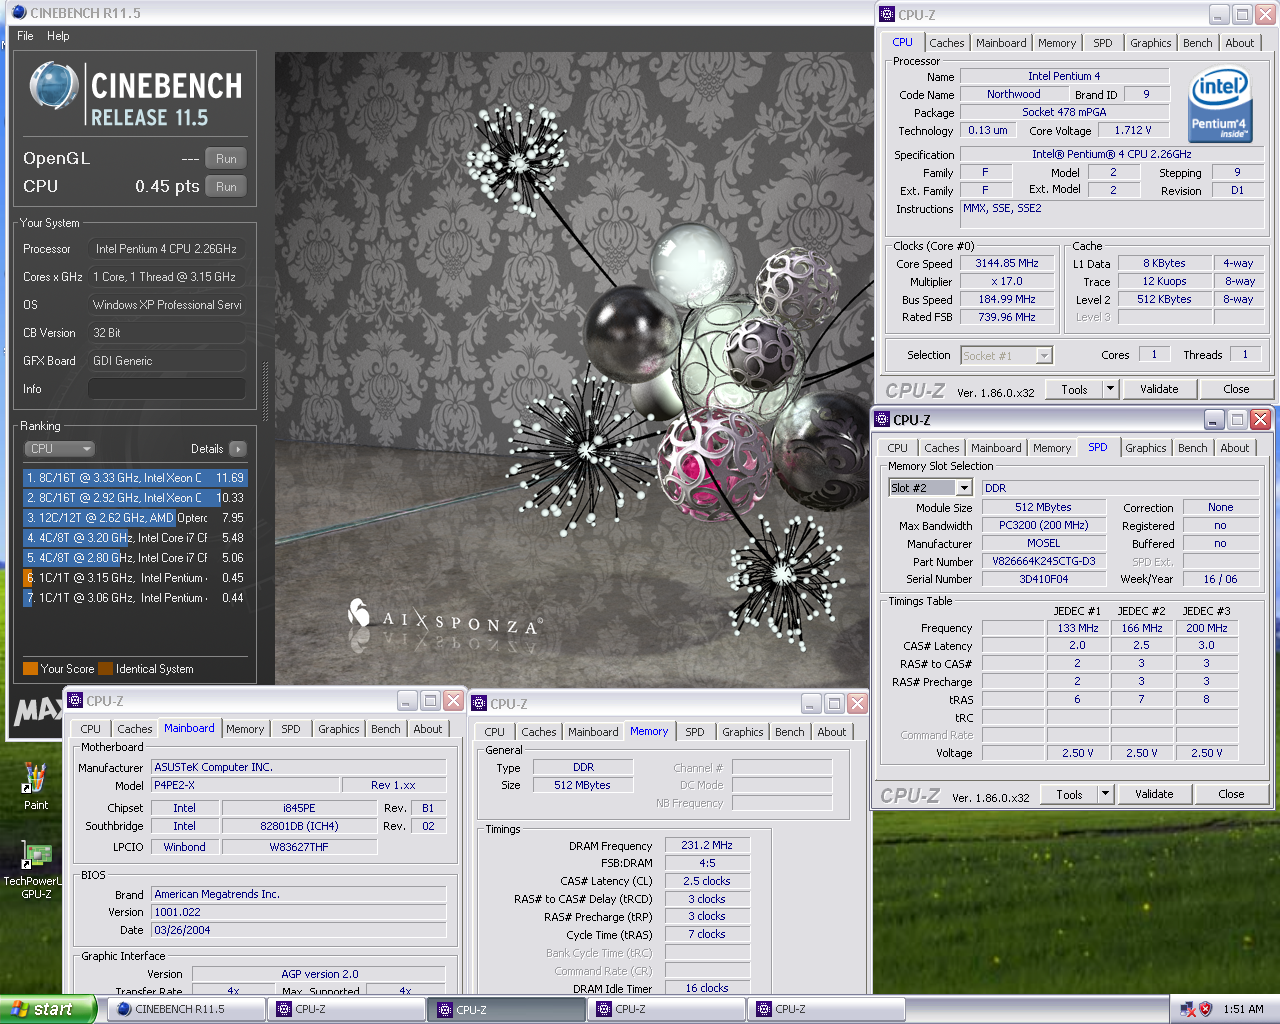Click the P4PE2-X model field
The image size is (1280, 1024).
[x=245, y=786]
